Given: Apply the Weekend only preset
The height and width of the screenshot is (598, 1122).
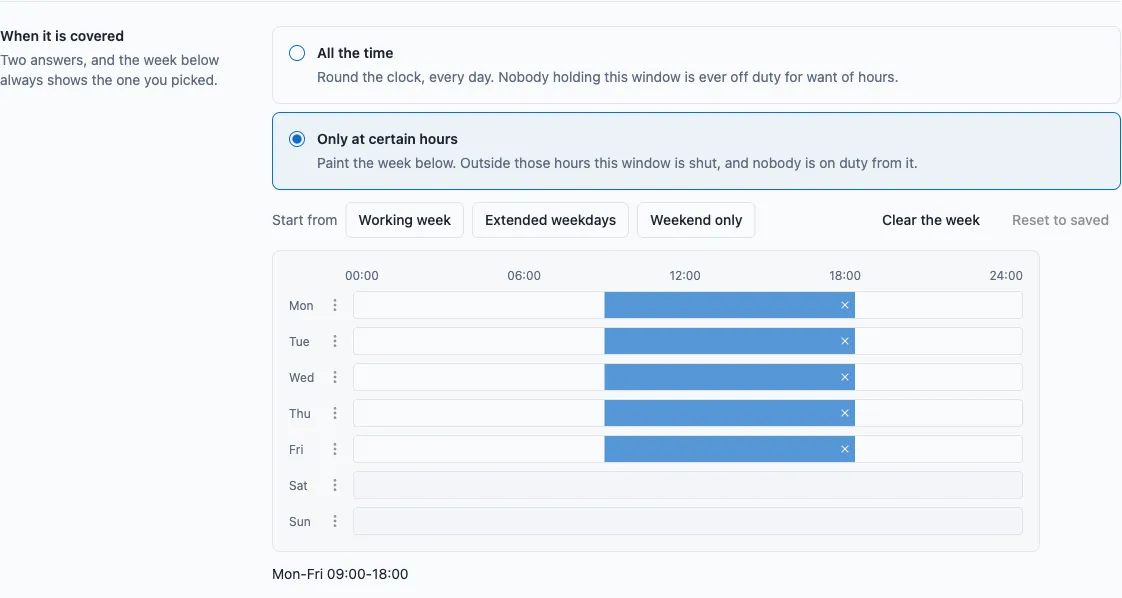Looking at the screenshot, I should point(696,220).
